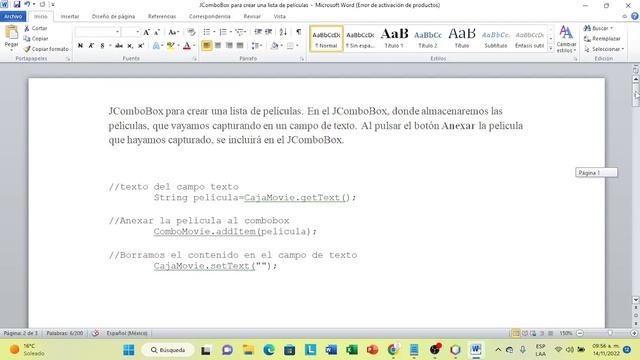
Task: Click the Reemplazar command
Action: (602, 38)
